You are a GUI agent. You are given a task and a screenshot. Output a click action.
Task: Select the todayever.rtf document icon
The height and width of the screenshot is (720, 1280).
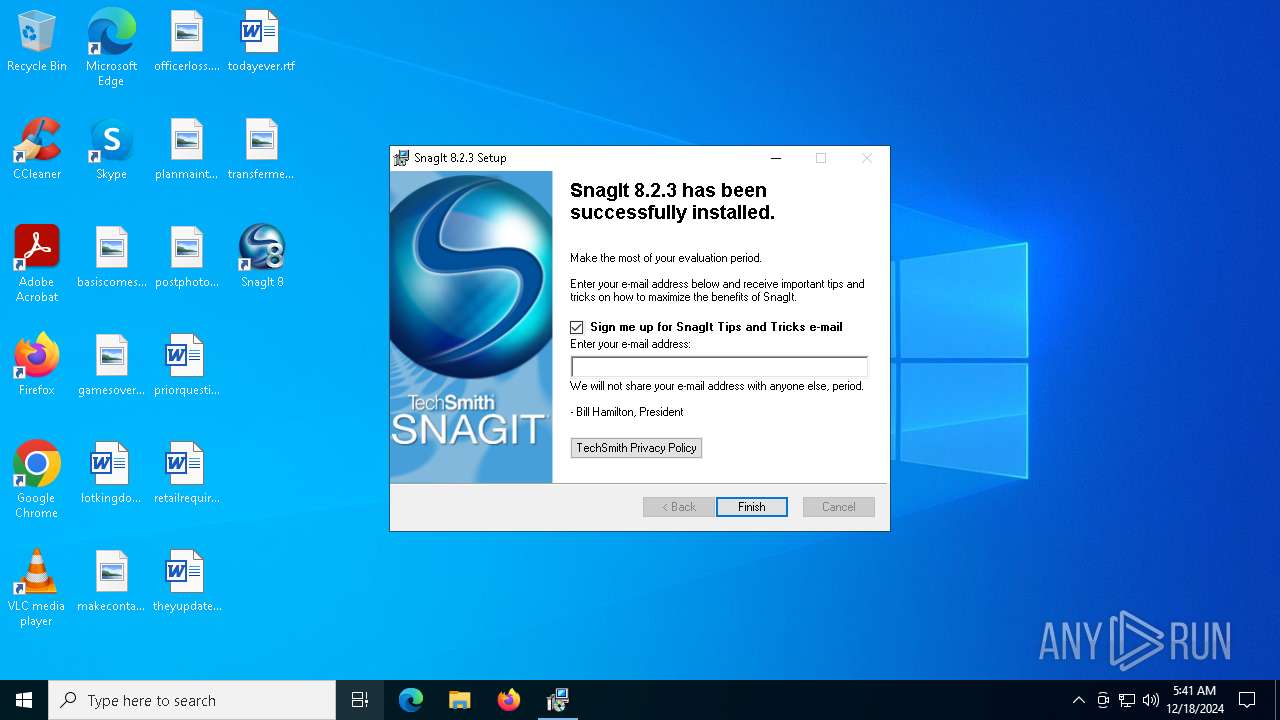261,42
